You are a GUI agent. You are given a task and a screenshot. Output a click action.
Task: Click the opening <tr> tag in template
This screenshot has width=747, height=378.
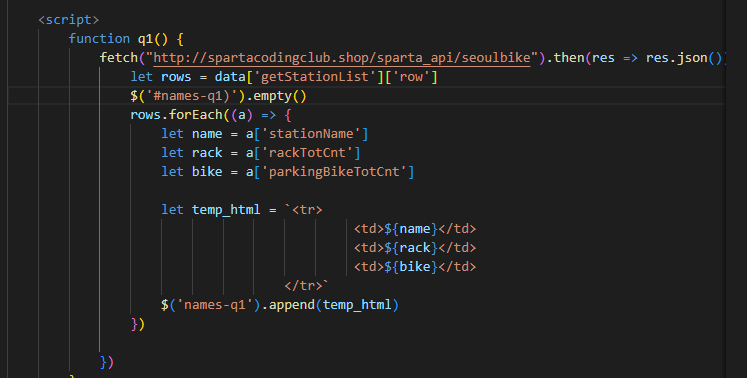pyautogui.click(x=307, y=210)
